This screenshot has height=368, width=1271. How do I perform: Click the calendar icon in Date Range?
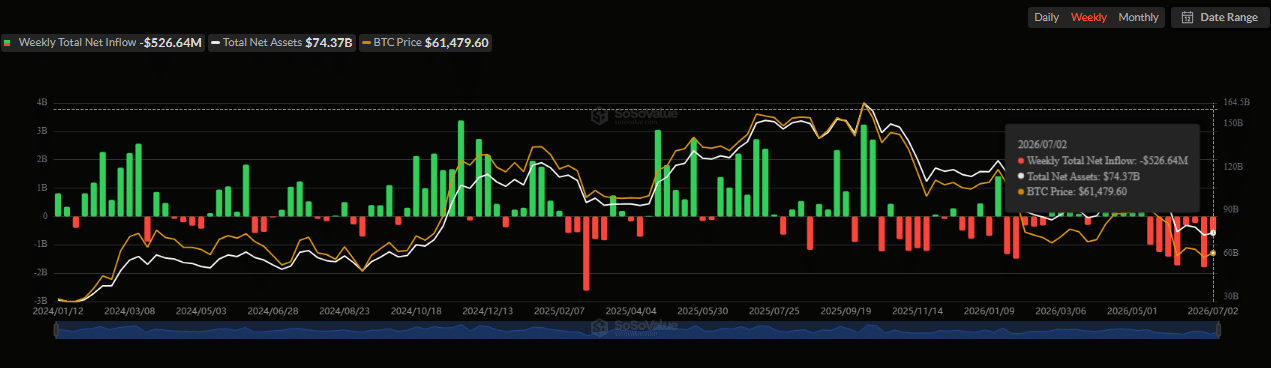1187,17
